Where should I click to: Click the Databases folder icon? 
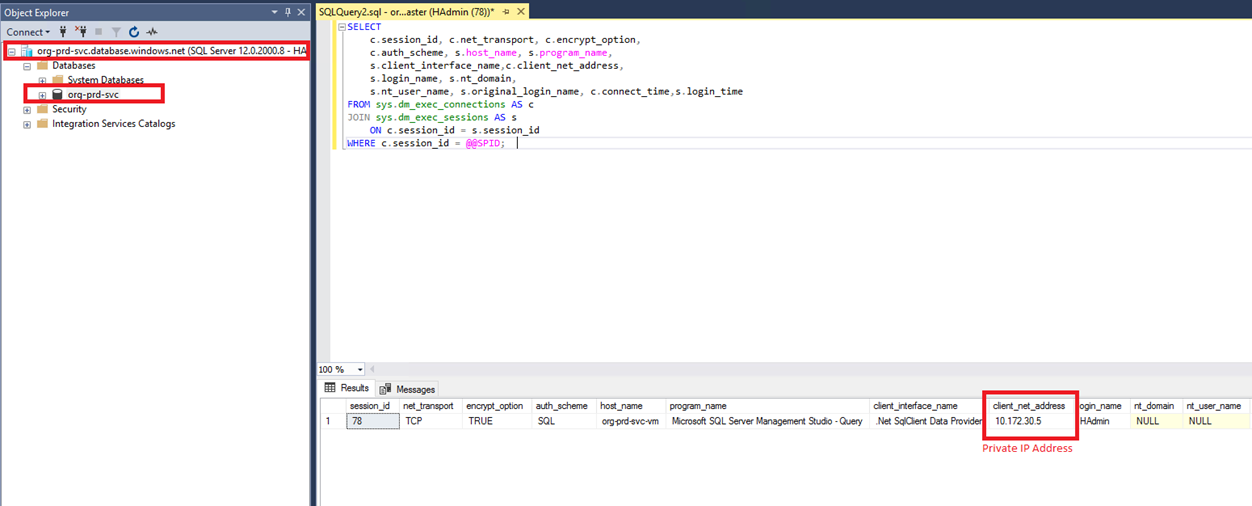(42, 65)
